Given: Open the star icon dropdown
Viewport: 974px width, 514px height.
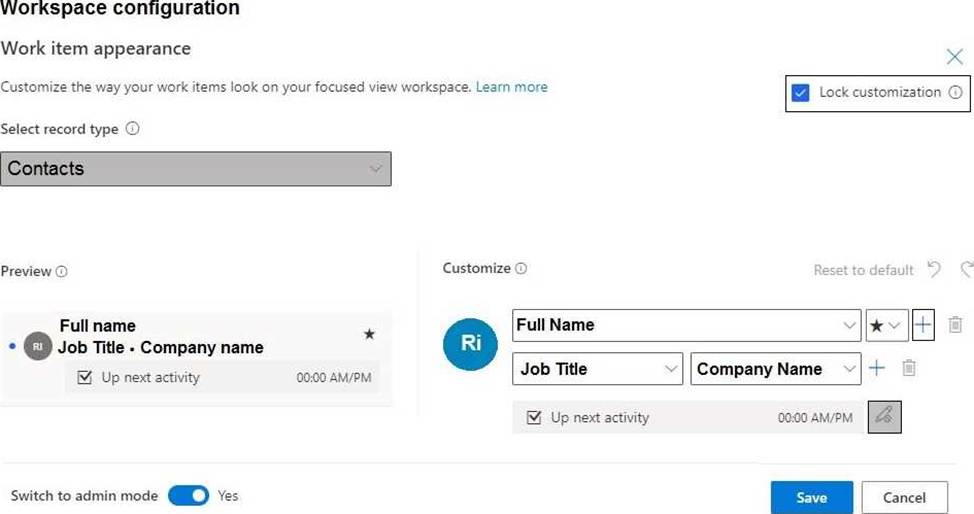Looking at the screenshot, I should pyautogui.click(x=884, y=325).
